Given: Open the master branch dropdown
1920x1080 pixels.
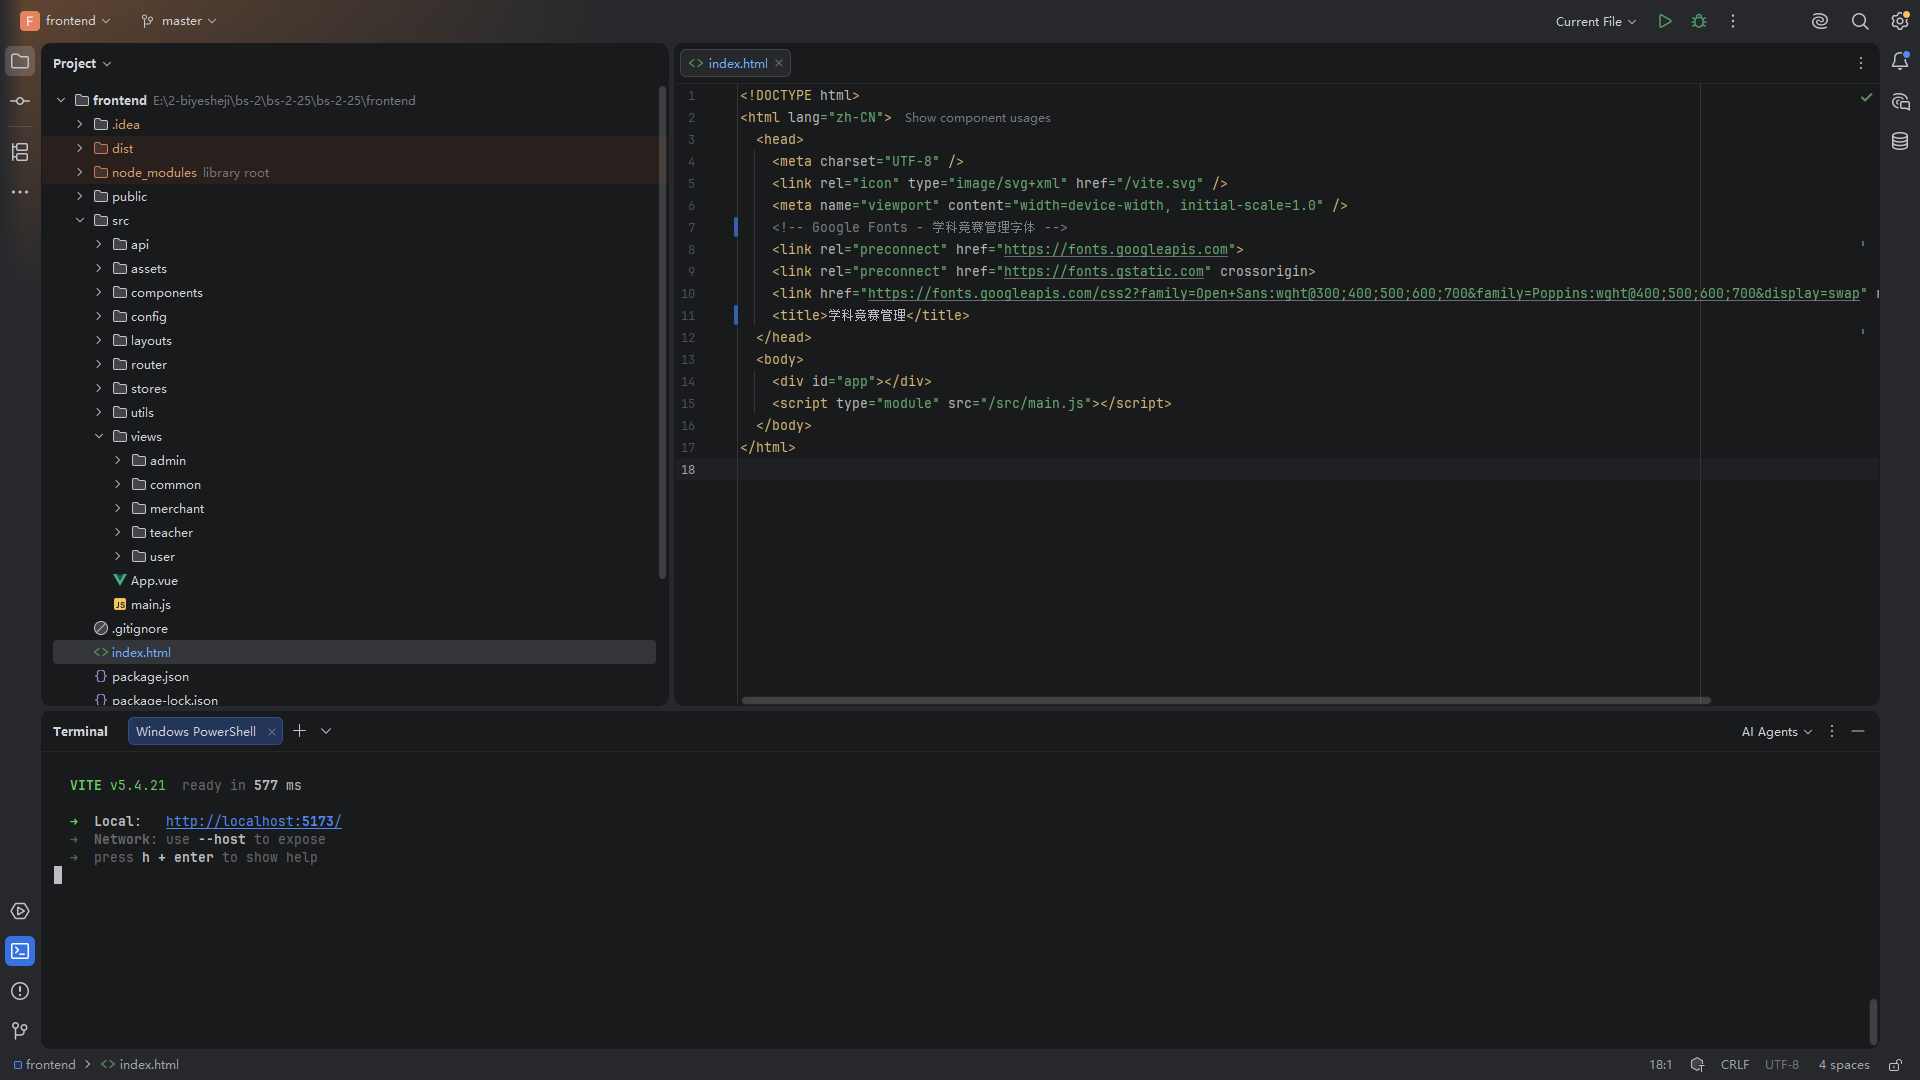Looking at the screenshot, I should pyautogui.click(x=179, y=21).
